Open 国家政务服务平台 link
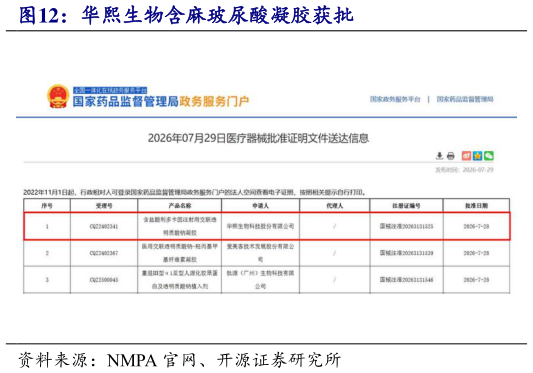 395,99
